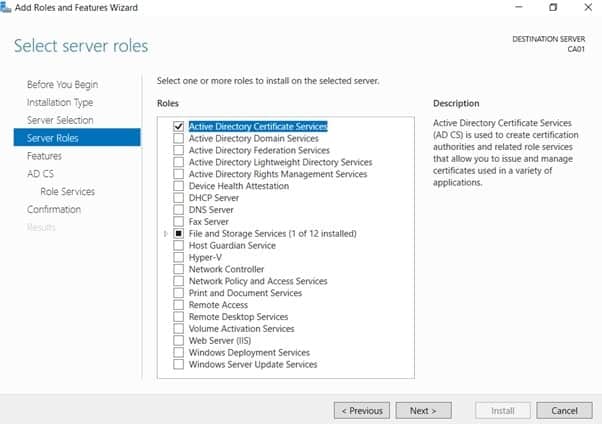602x424 pixels.
Task: Open the Features page in sidebar
Action: point(44,156)
